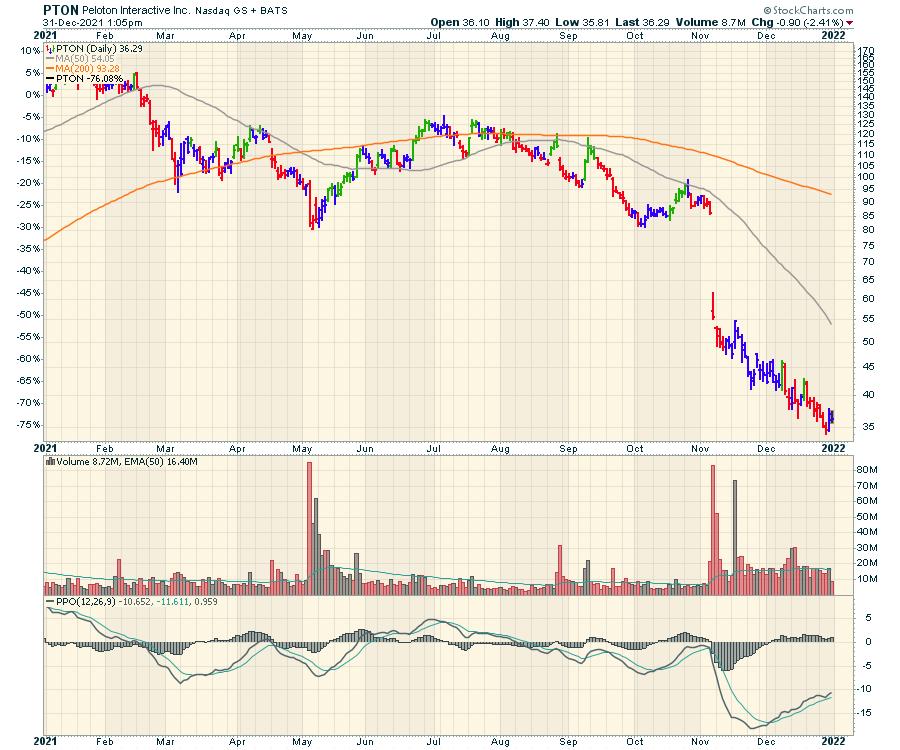Image resolution: width=900 pixels, height=750 pixels.
Task: Click the 2022 label on bottom axis
Action: 834,741
